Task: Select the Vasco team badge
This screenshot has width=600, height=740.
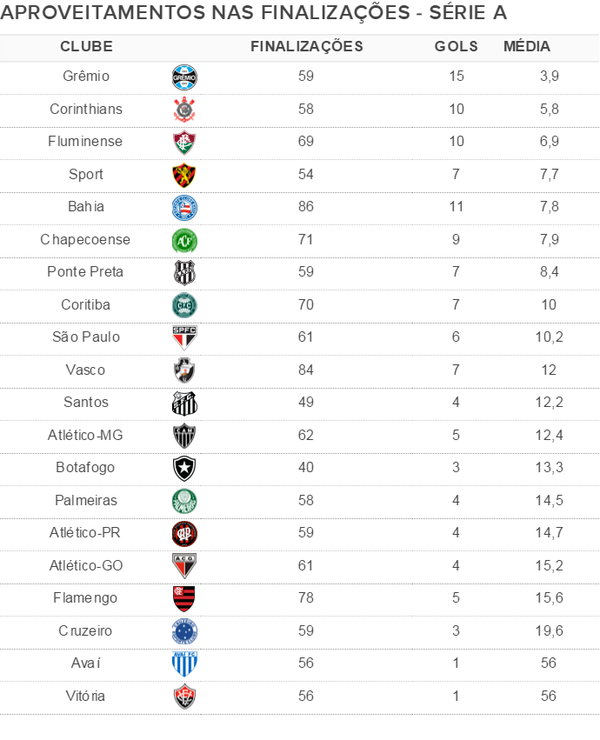Action: tap(184, 370)
